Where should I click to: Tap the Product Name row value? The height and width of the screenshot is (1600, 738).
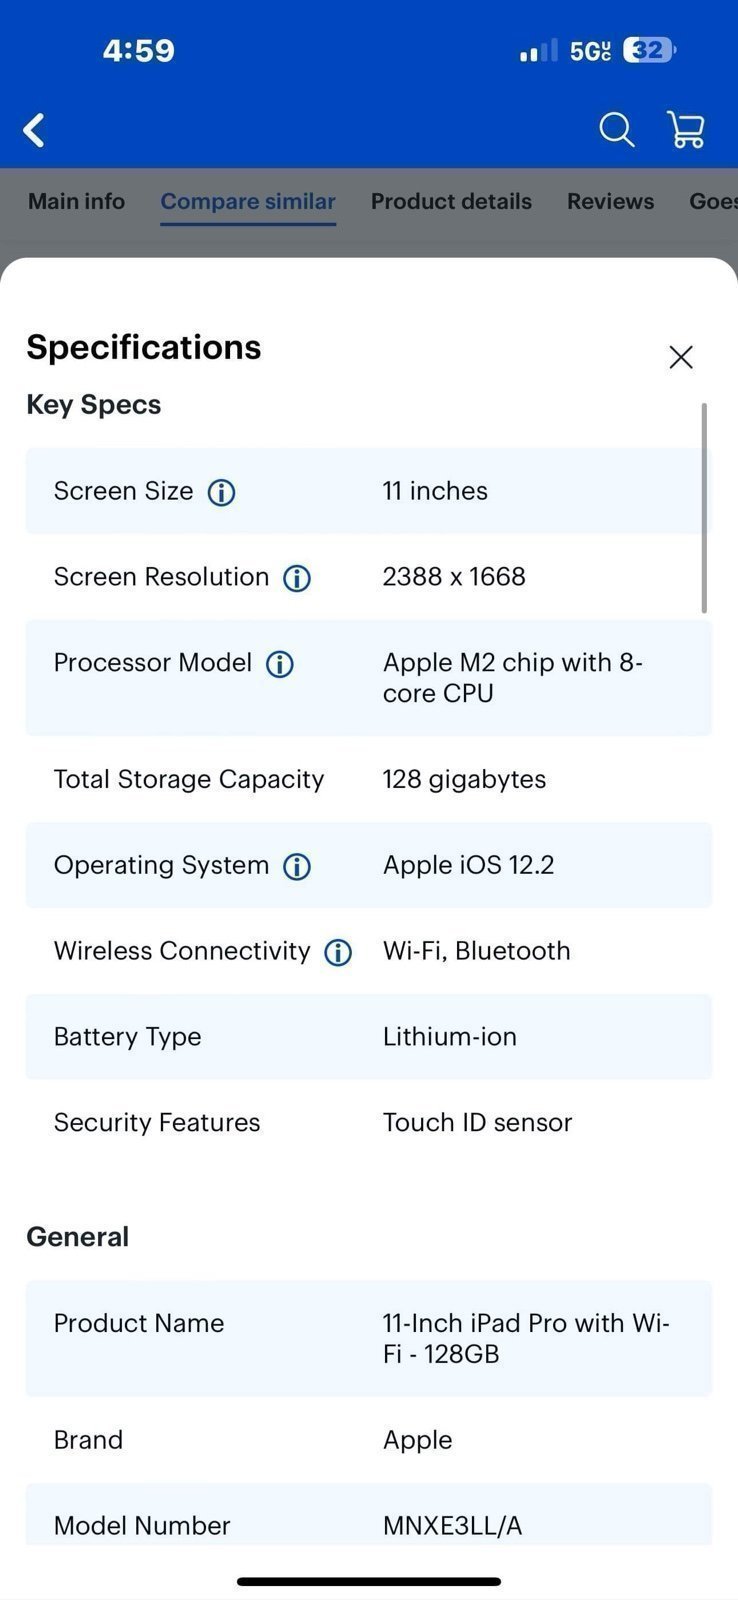[x=526, y=1338]
